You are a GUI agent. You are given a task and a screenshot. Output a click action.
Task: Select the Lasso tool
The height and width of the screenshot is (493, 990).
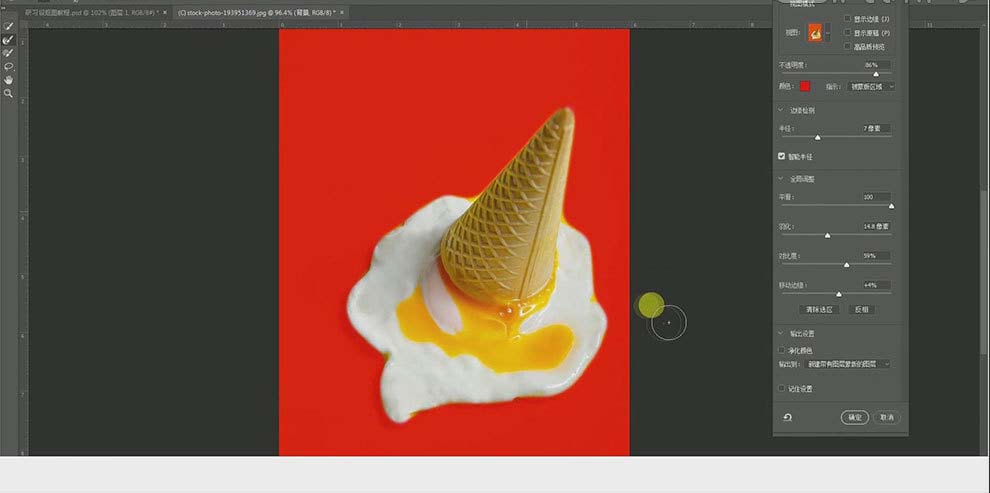9,66
